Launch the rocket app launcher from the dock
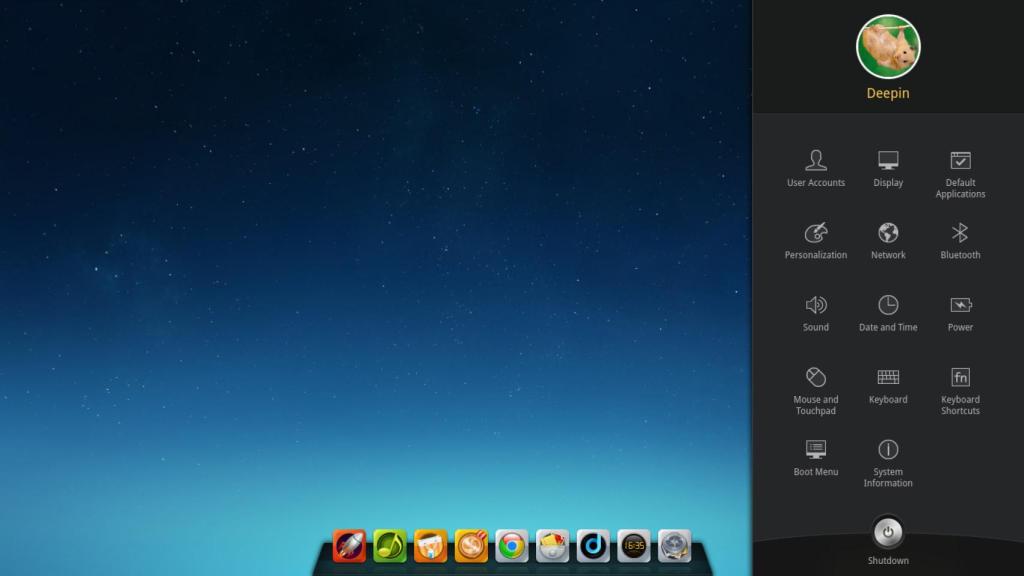This screenshot has height=576, width=1024. [347, 547]
